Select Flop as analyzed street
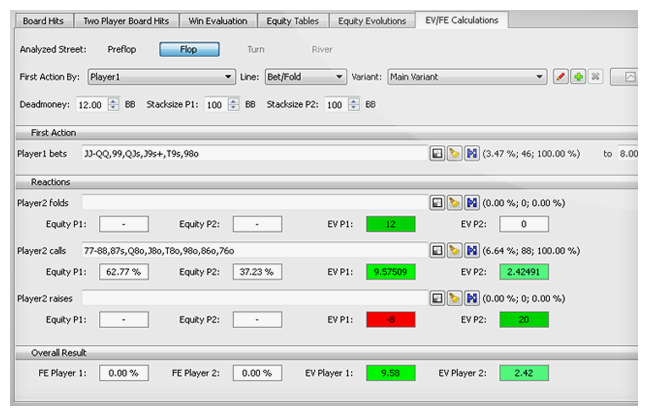This screenshot has width=648, height=416. [x=189, y=50]
